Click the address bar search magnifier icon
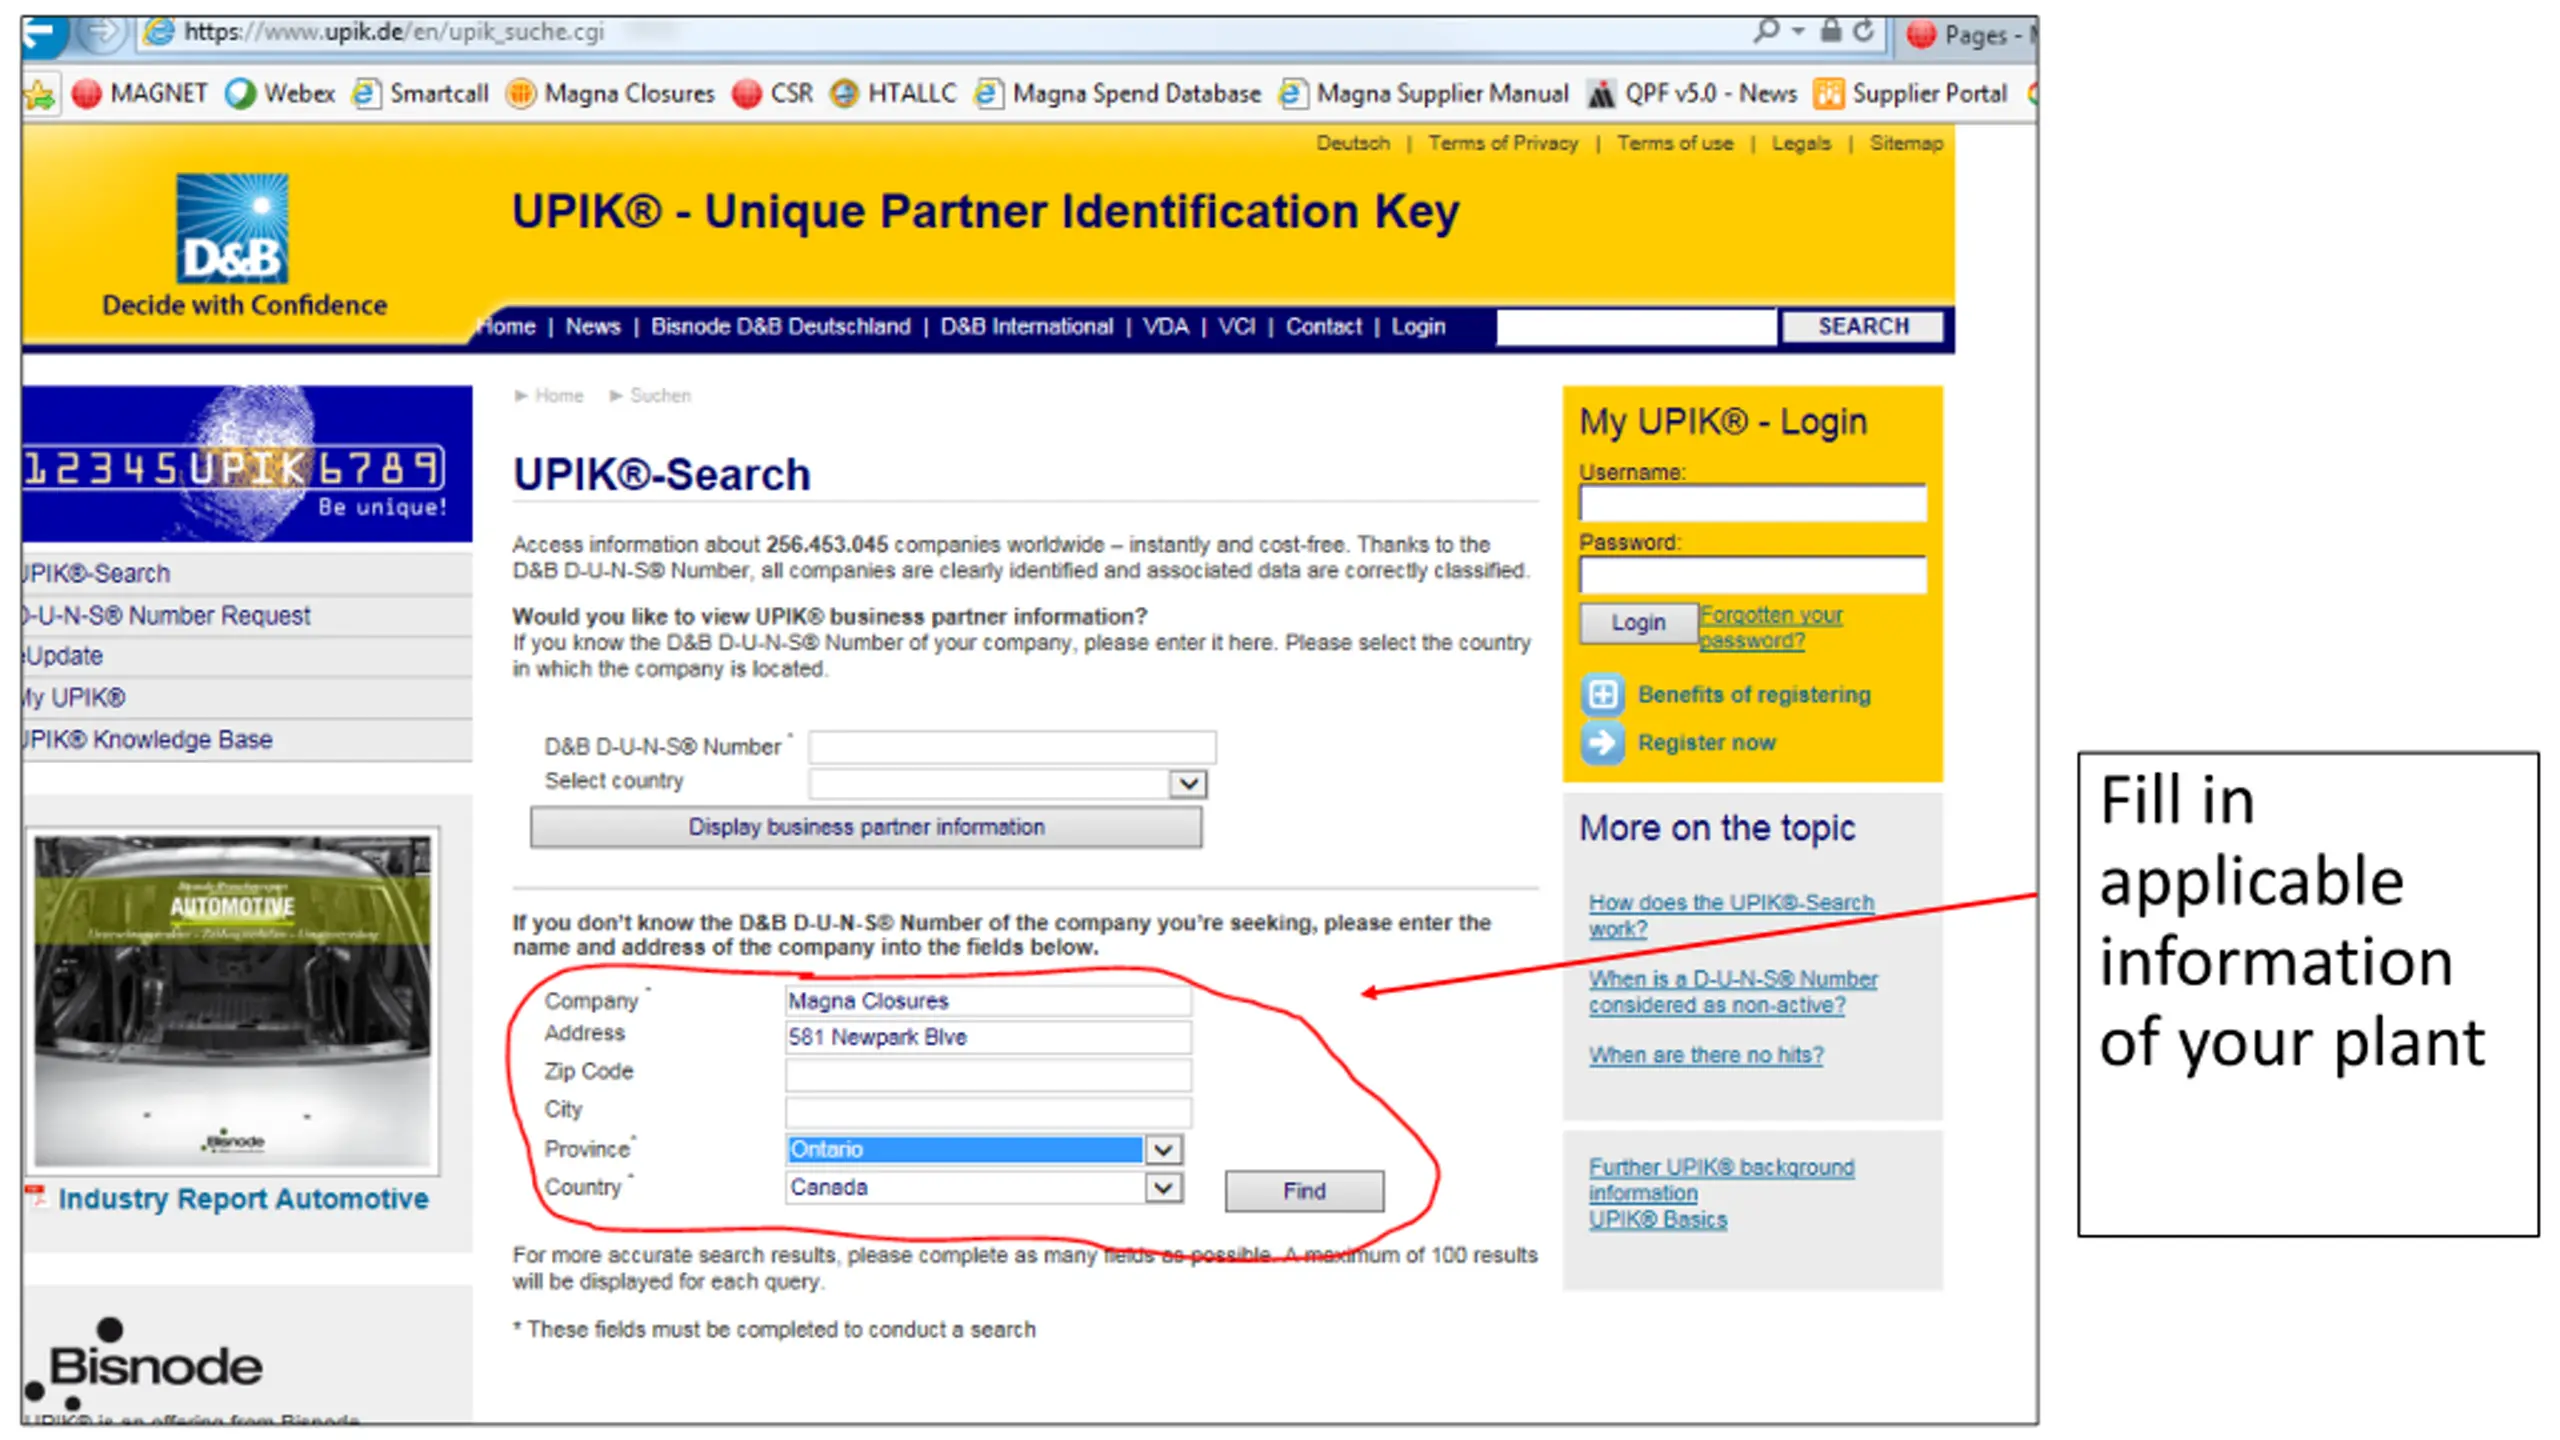The height and width of the screenshot is (1440, 2560). (1767, 32)
